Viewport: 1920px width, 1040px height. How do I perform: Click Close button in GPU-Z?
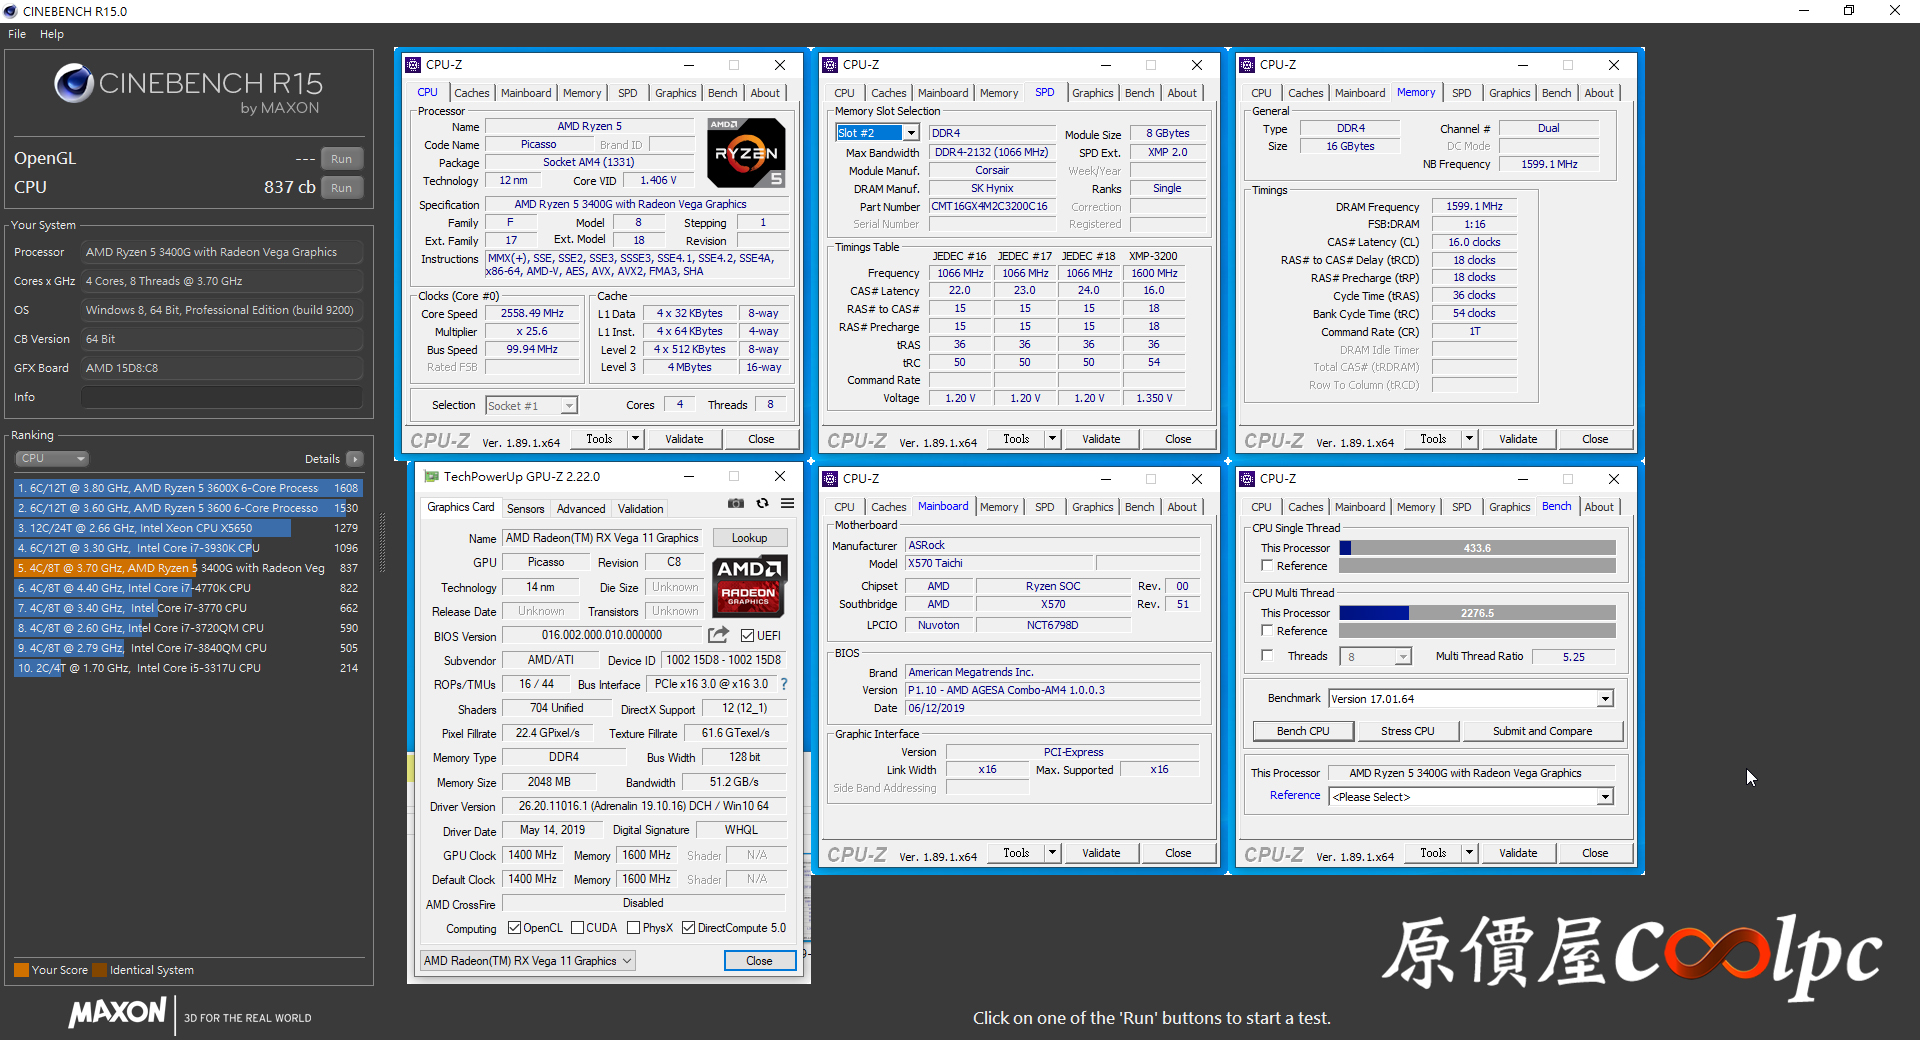(760, 961)
